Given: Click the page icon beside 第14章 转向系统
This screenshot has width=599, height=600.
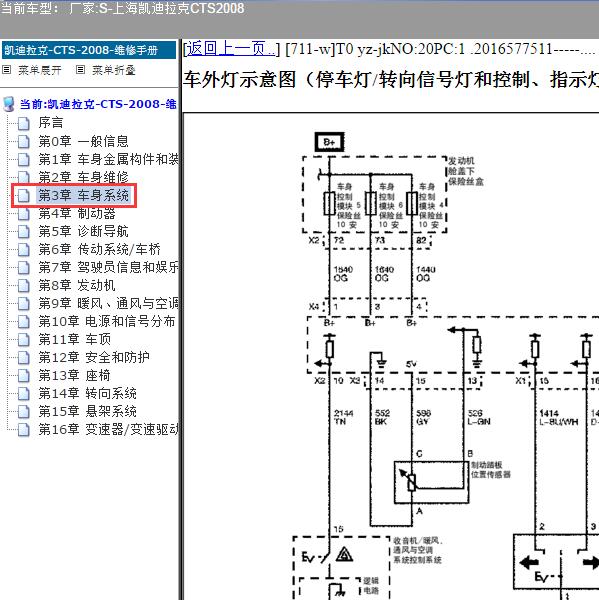Looking at the screenshot, I should tap(24, 393).
